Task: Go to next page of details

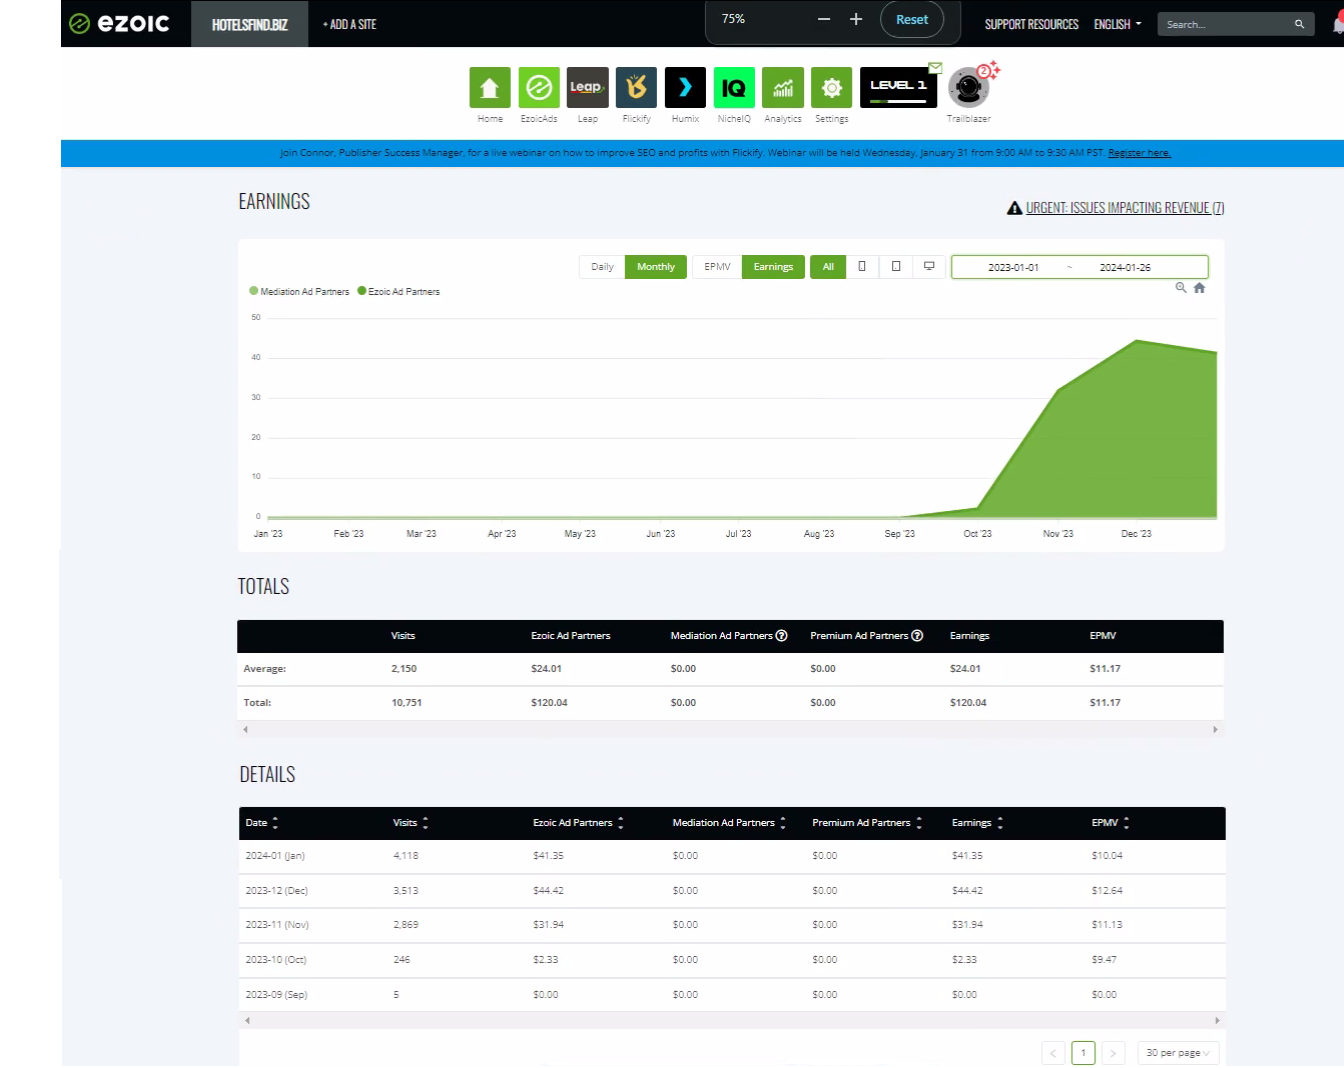Action: pos(1113,1053)
